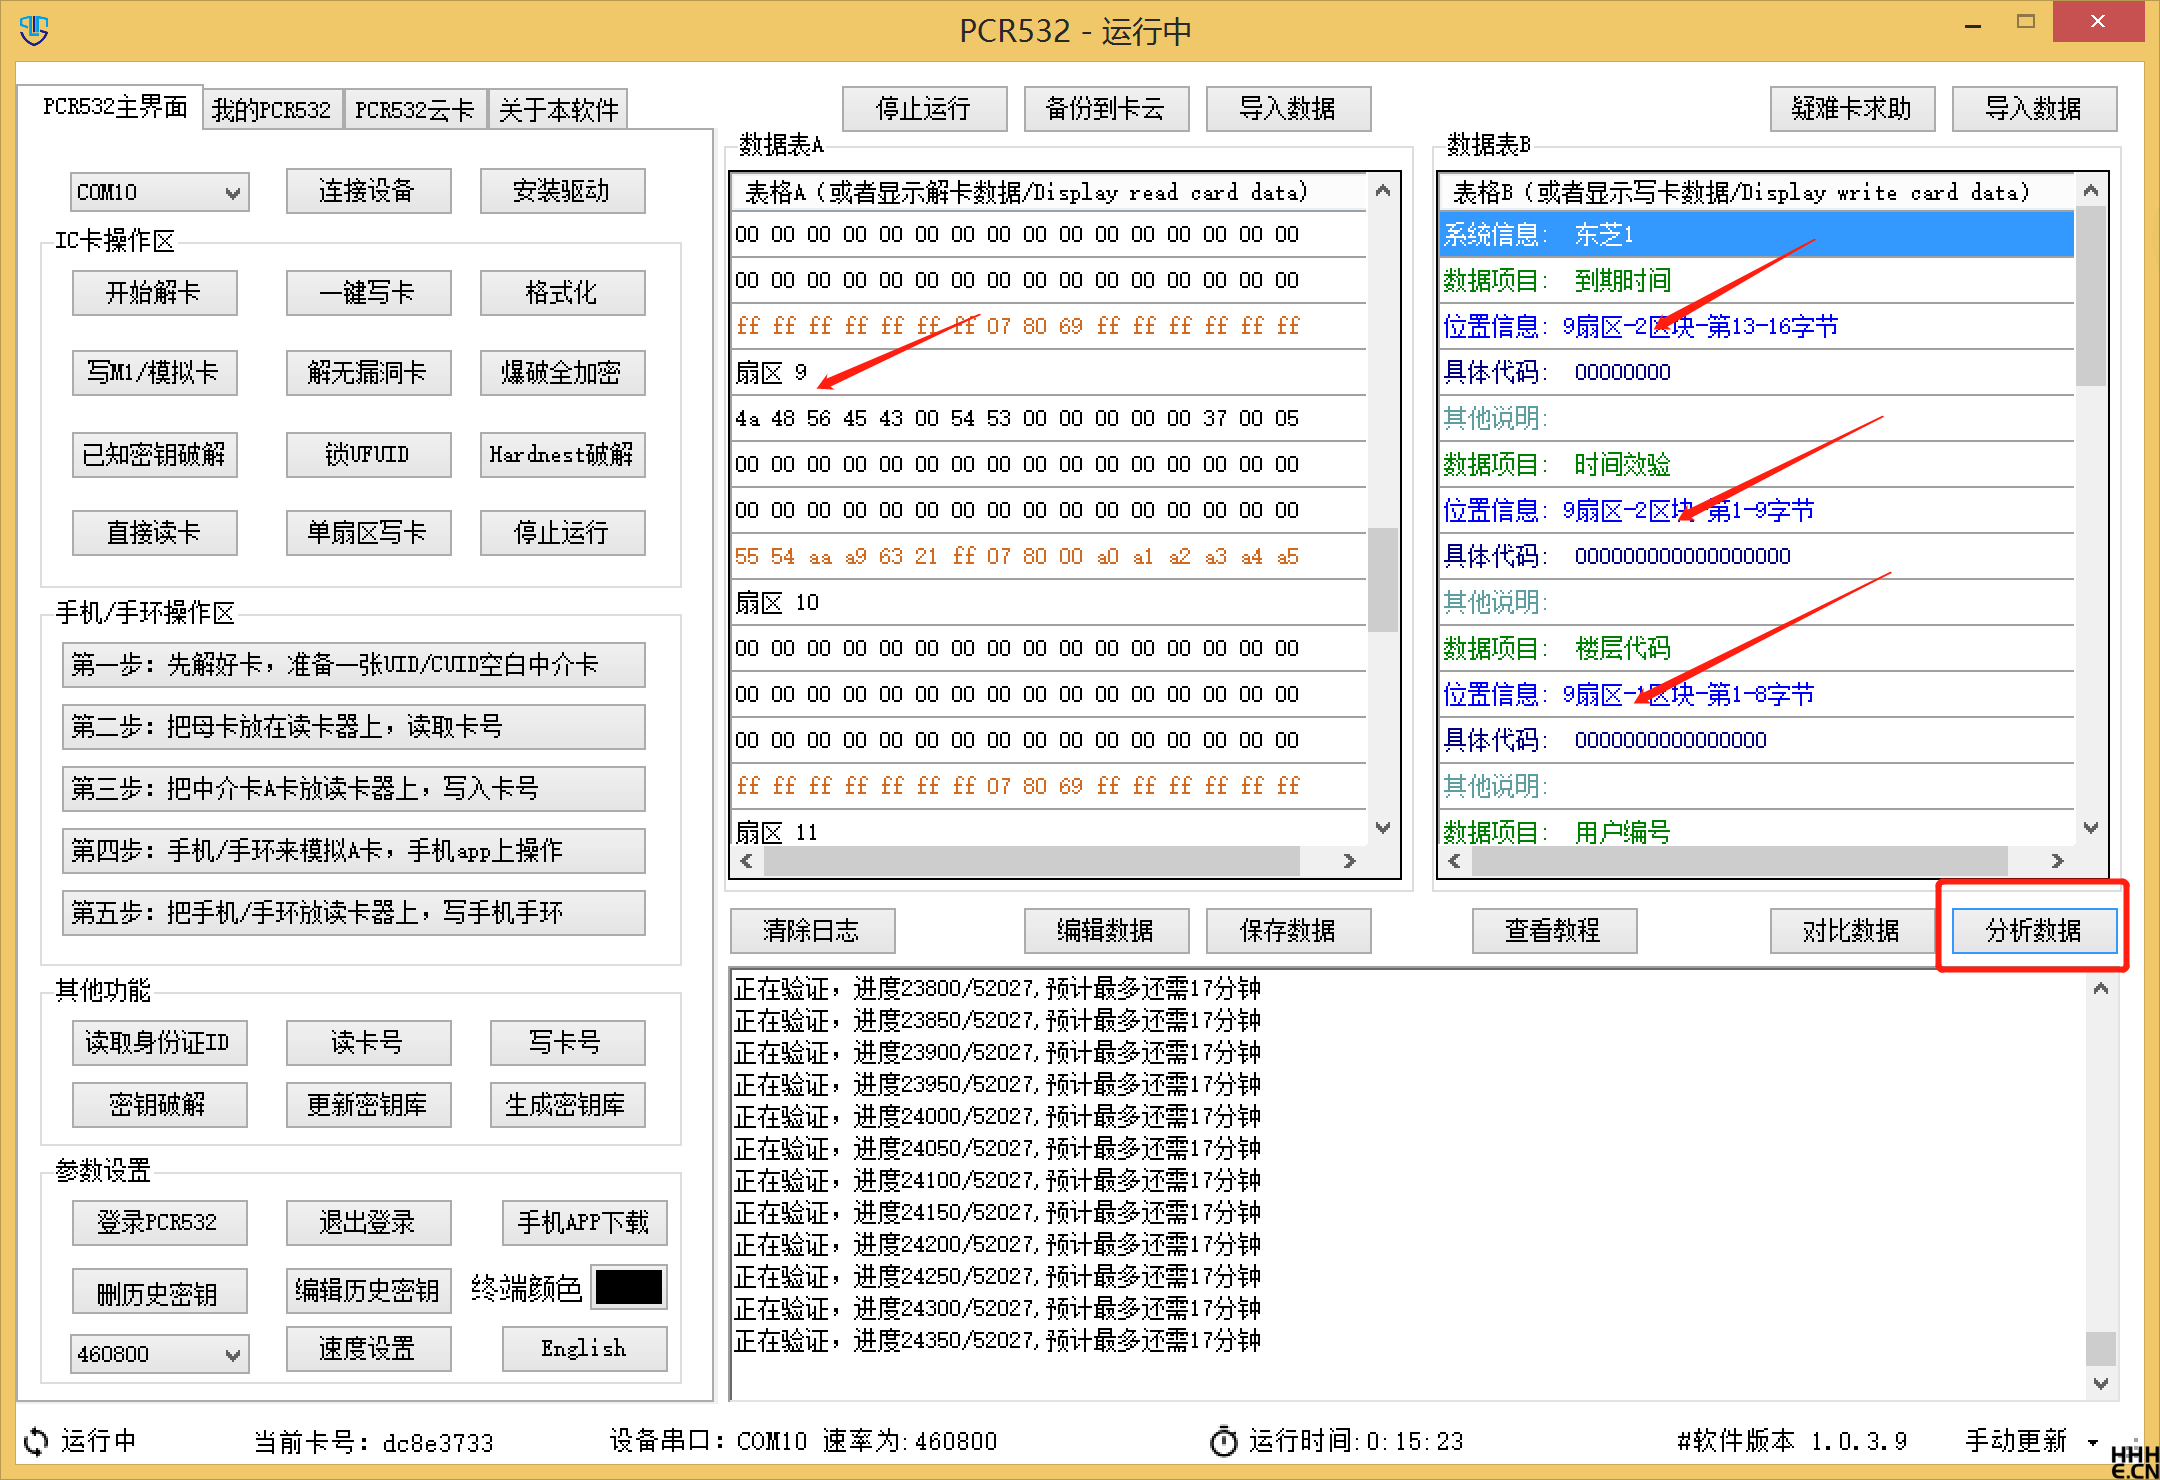
Task: Click the 分析数据 button highlighted in red
Action: 2033,930
